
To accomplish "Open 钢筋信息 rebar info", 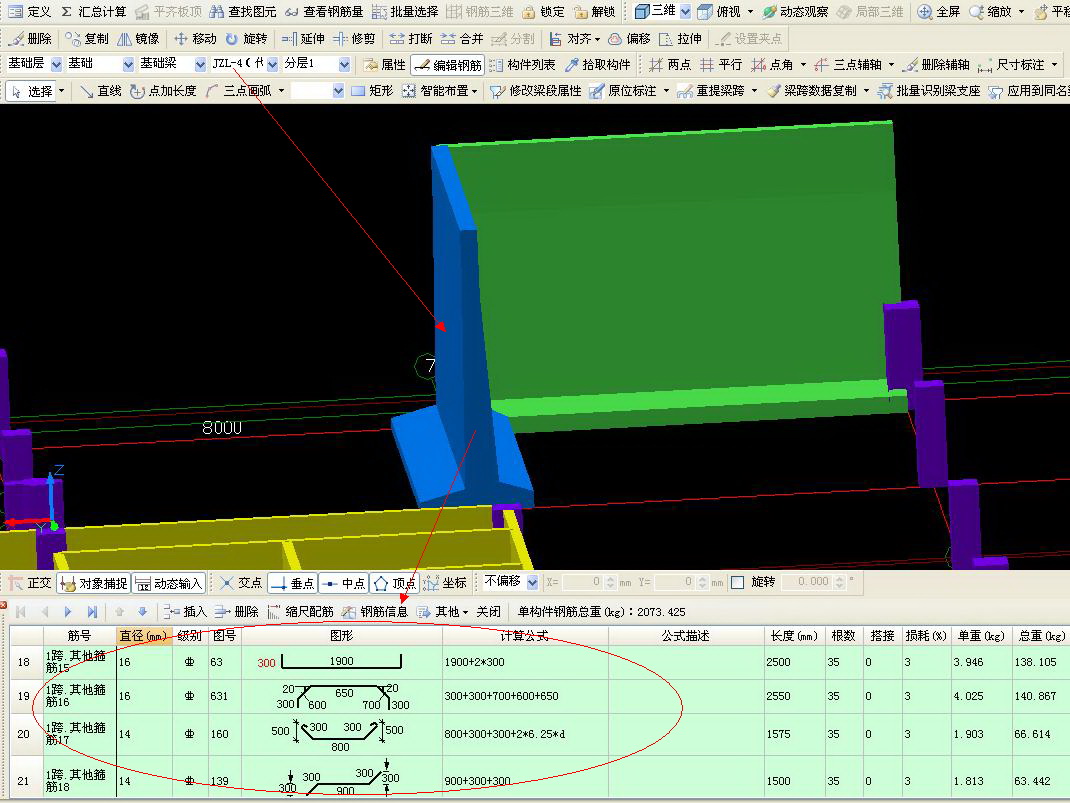I will click(375, 612).
